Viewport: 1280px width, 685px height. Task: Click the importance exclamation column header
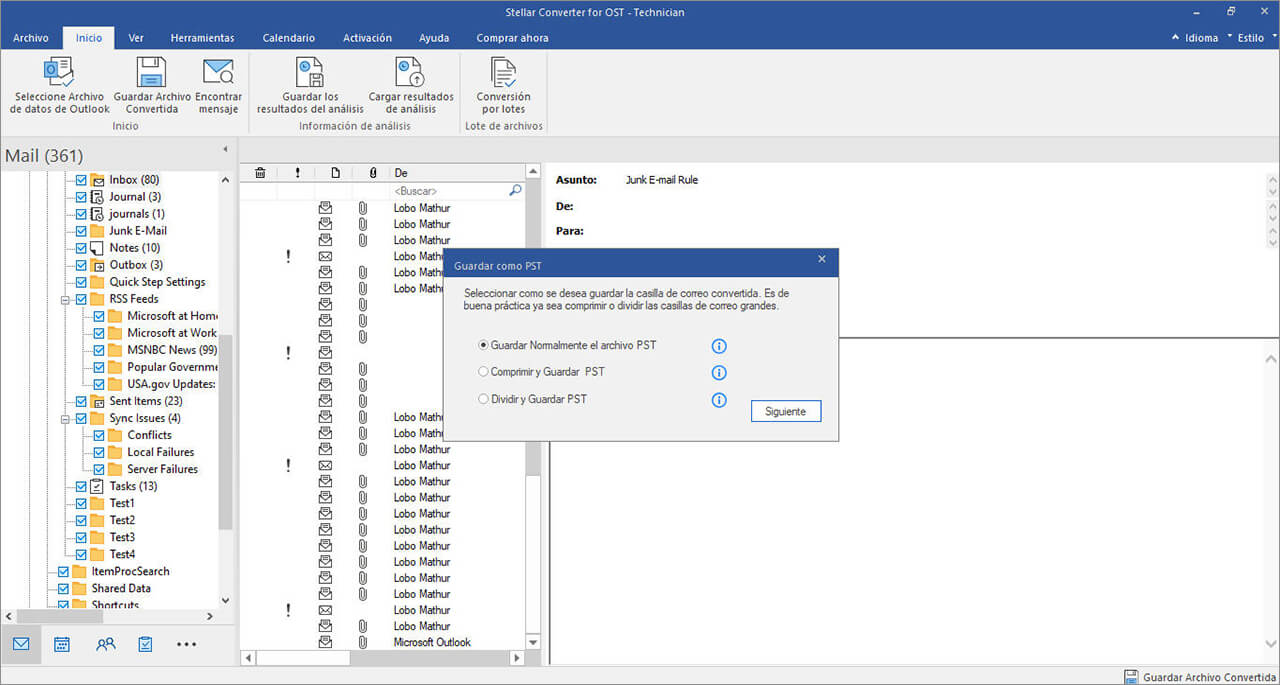[x=297, y=173]
